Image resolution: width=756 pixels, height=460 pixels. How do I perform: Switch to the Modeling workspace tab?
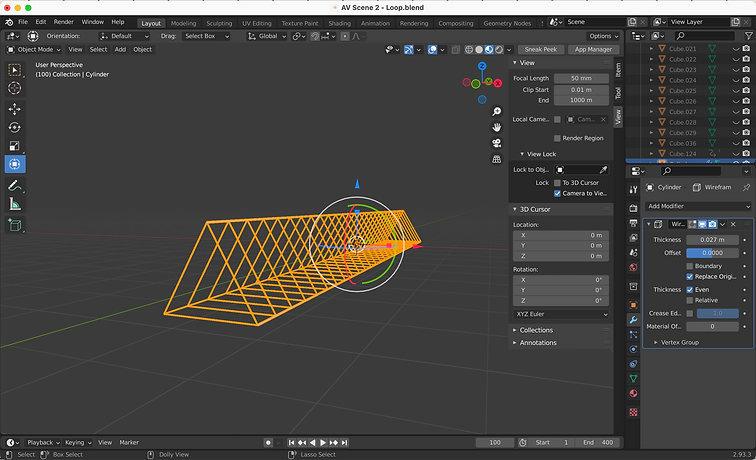(x=183, y=23)
